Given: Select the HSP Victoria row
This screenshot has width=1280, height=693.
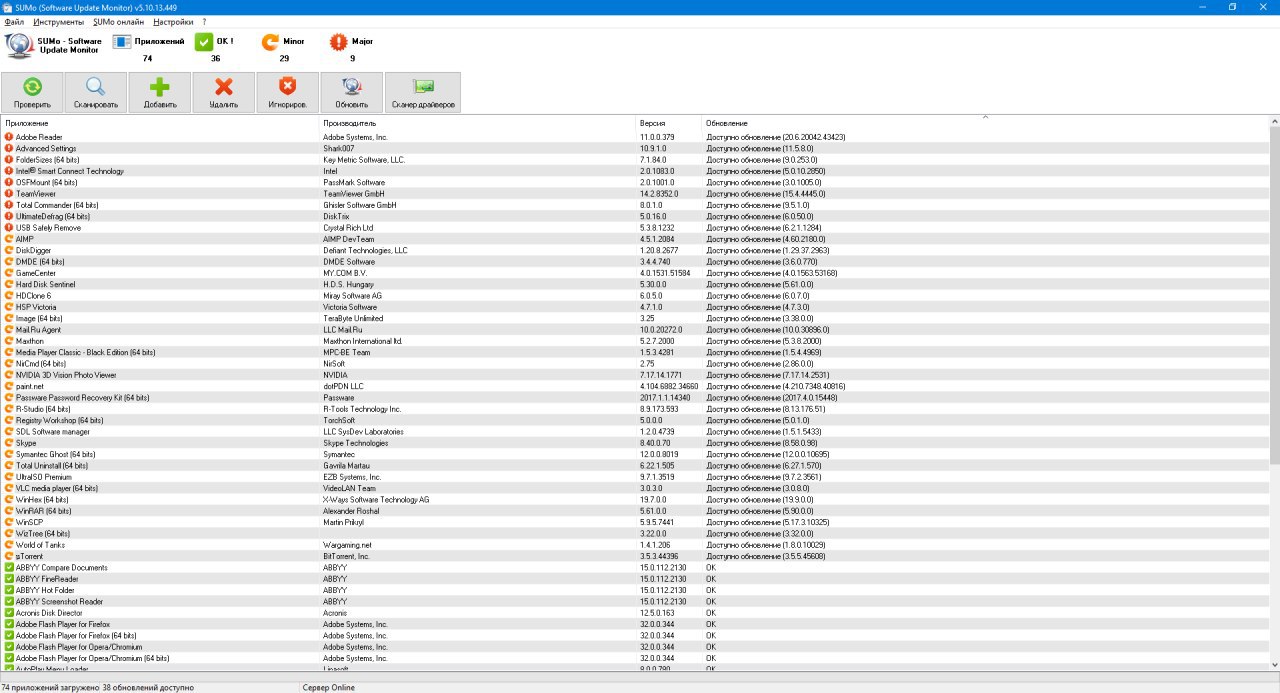Looking at the screenshot, I should click(x=635, y=307).
